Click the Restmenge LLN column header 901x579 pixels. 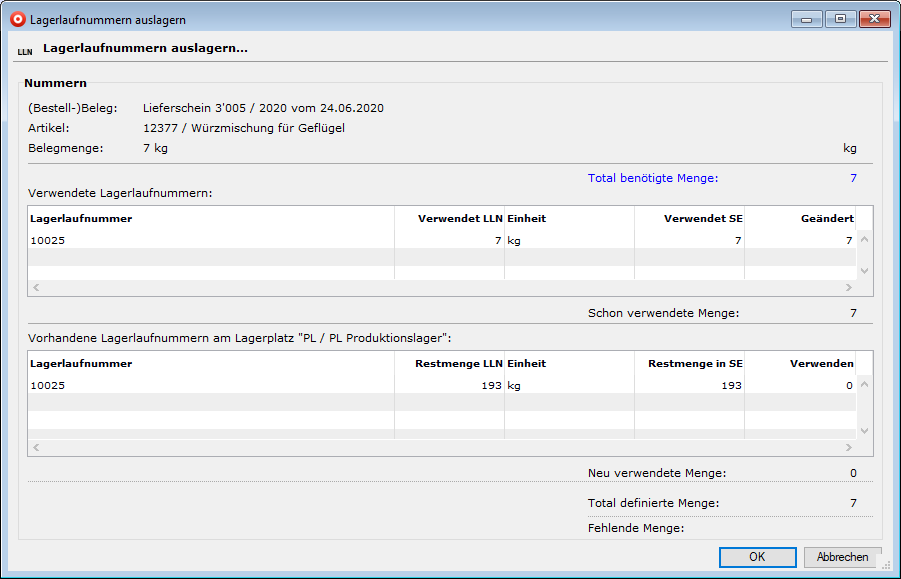pyautogui.click(x=449, y=363)
